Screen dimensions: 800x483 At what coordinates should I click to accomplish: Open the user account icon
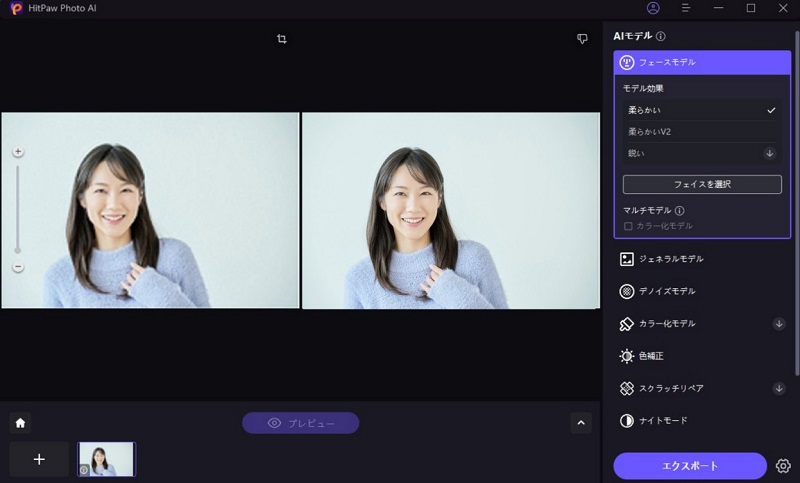[653, 8]
